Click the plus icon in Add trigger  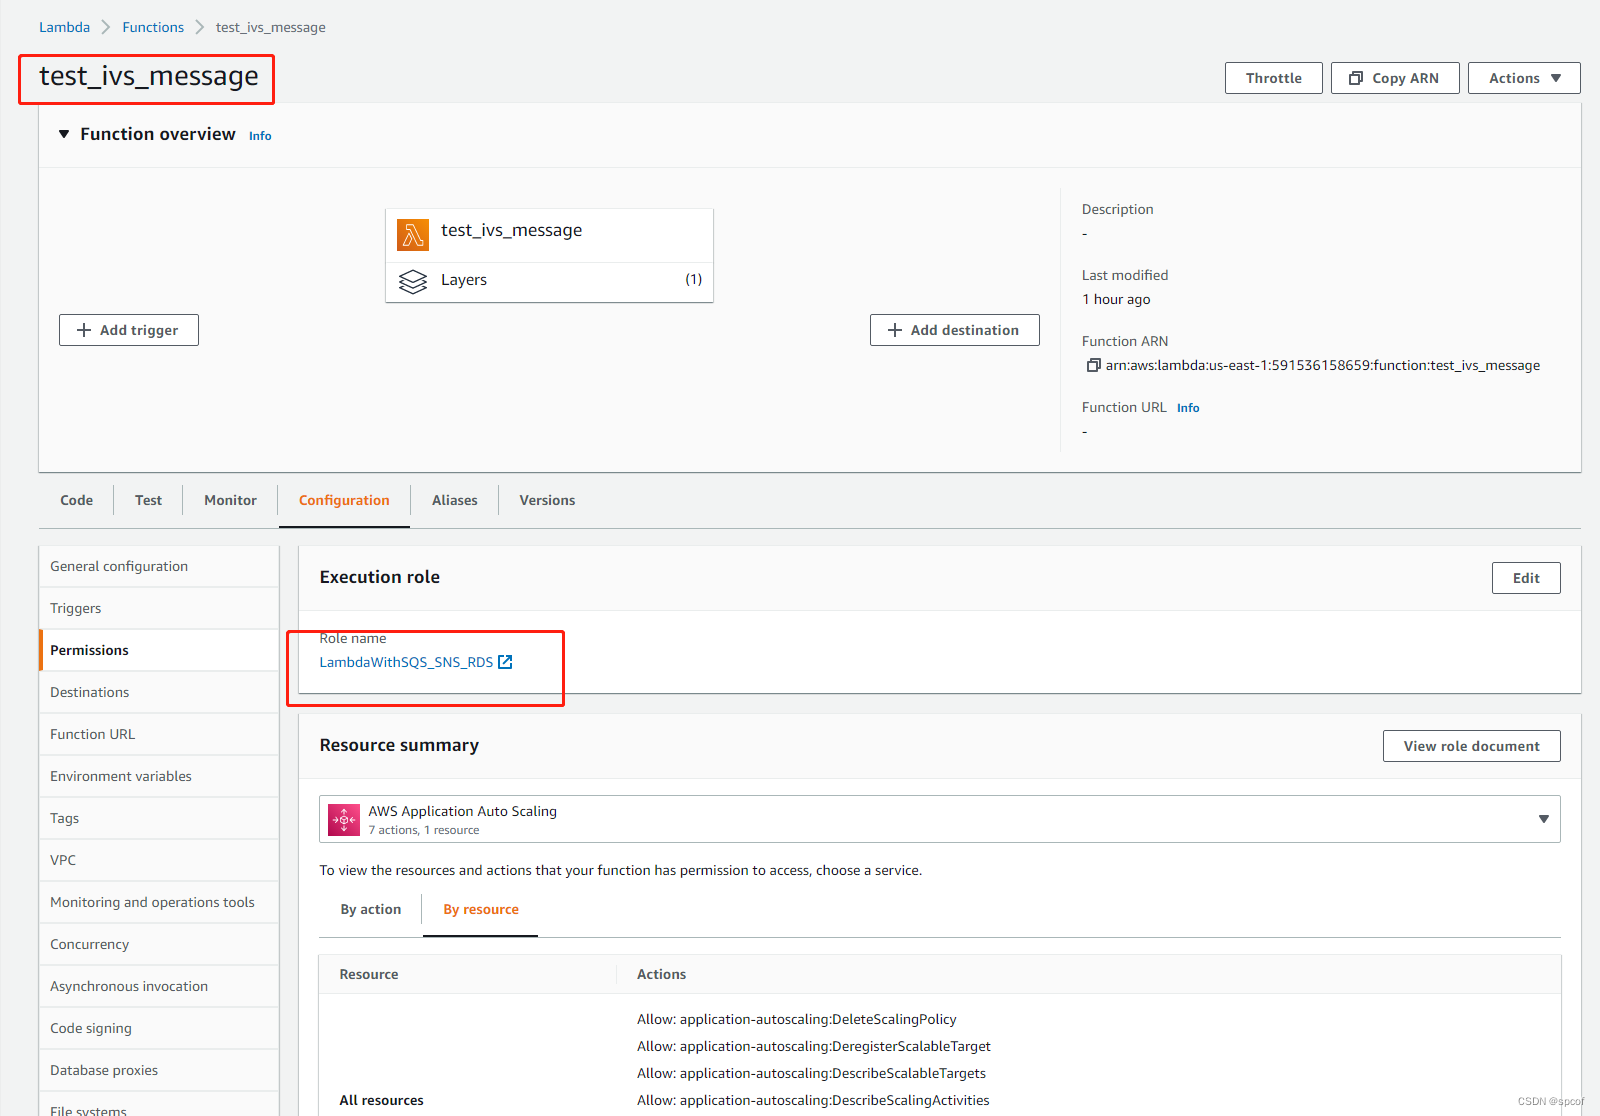click(84, 330)
